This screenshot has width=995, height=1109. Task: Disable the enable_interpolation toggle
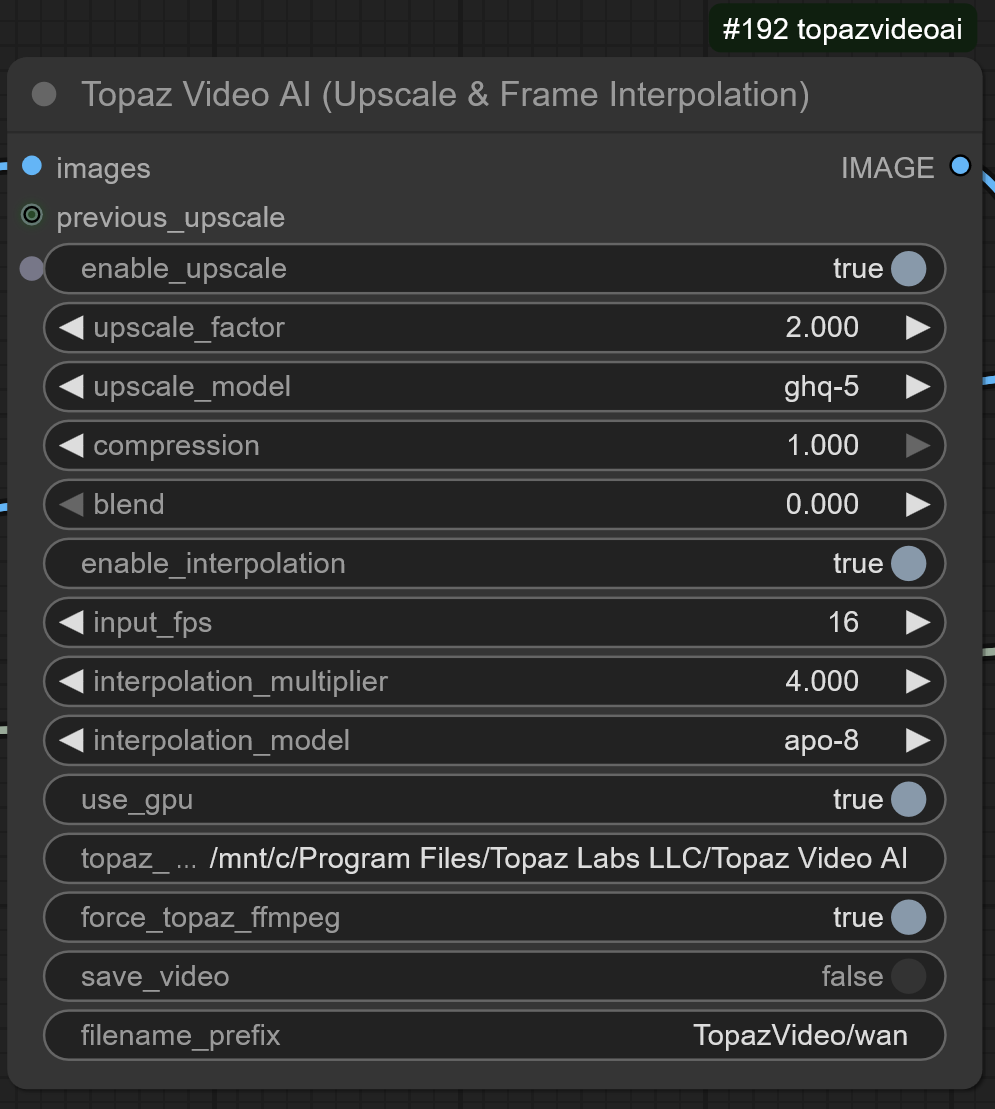(908, 564)
